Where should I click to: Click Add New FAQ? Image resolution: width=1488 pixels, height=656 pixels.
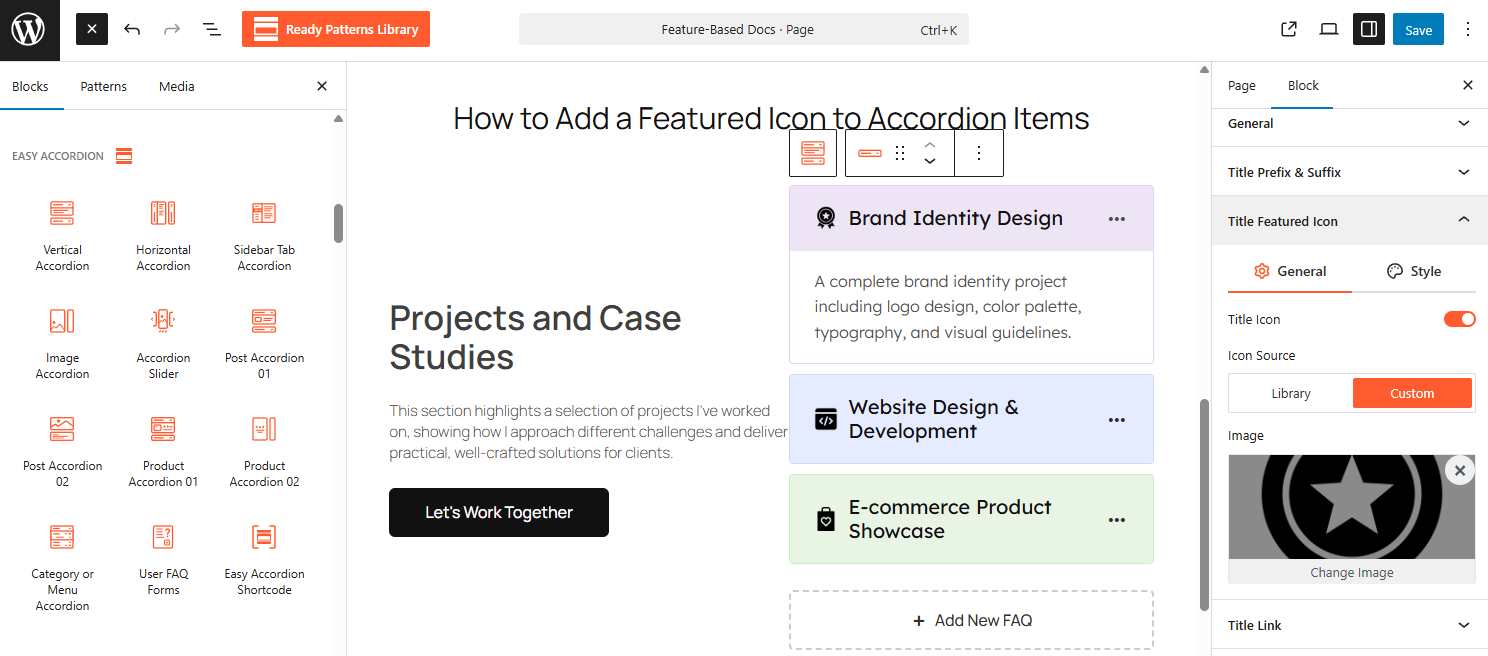(971, 621)
